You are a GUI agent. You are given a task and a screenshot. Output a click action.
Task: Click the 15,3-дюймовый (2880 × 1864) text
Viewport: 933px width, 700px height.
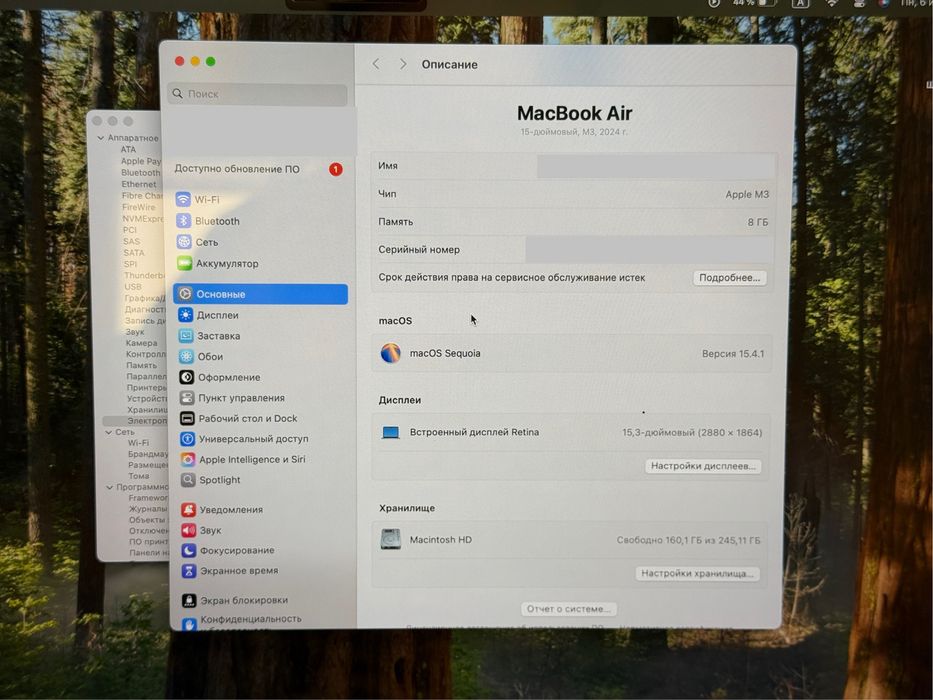[692, 433]
